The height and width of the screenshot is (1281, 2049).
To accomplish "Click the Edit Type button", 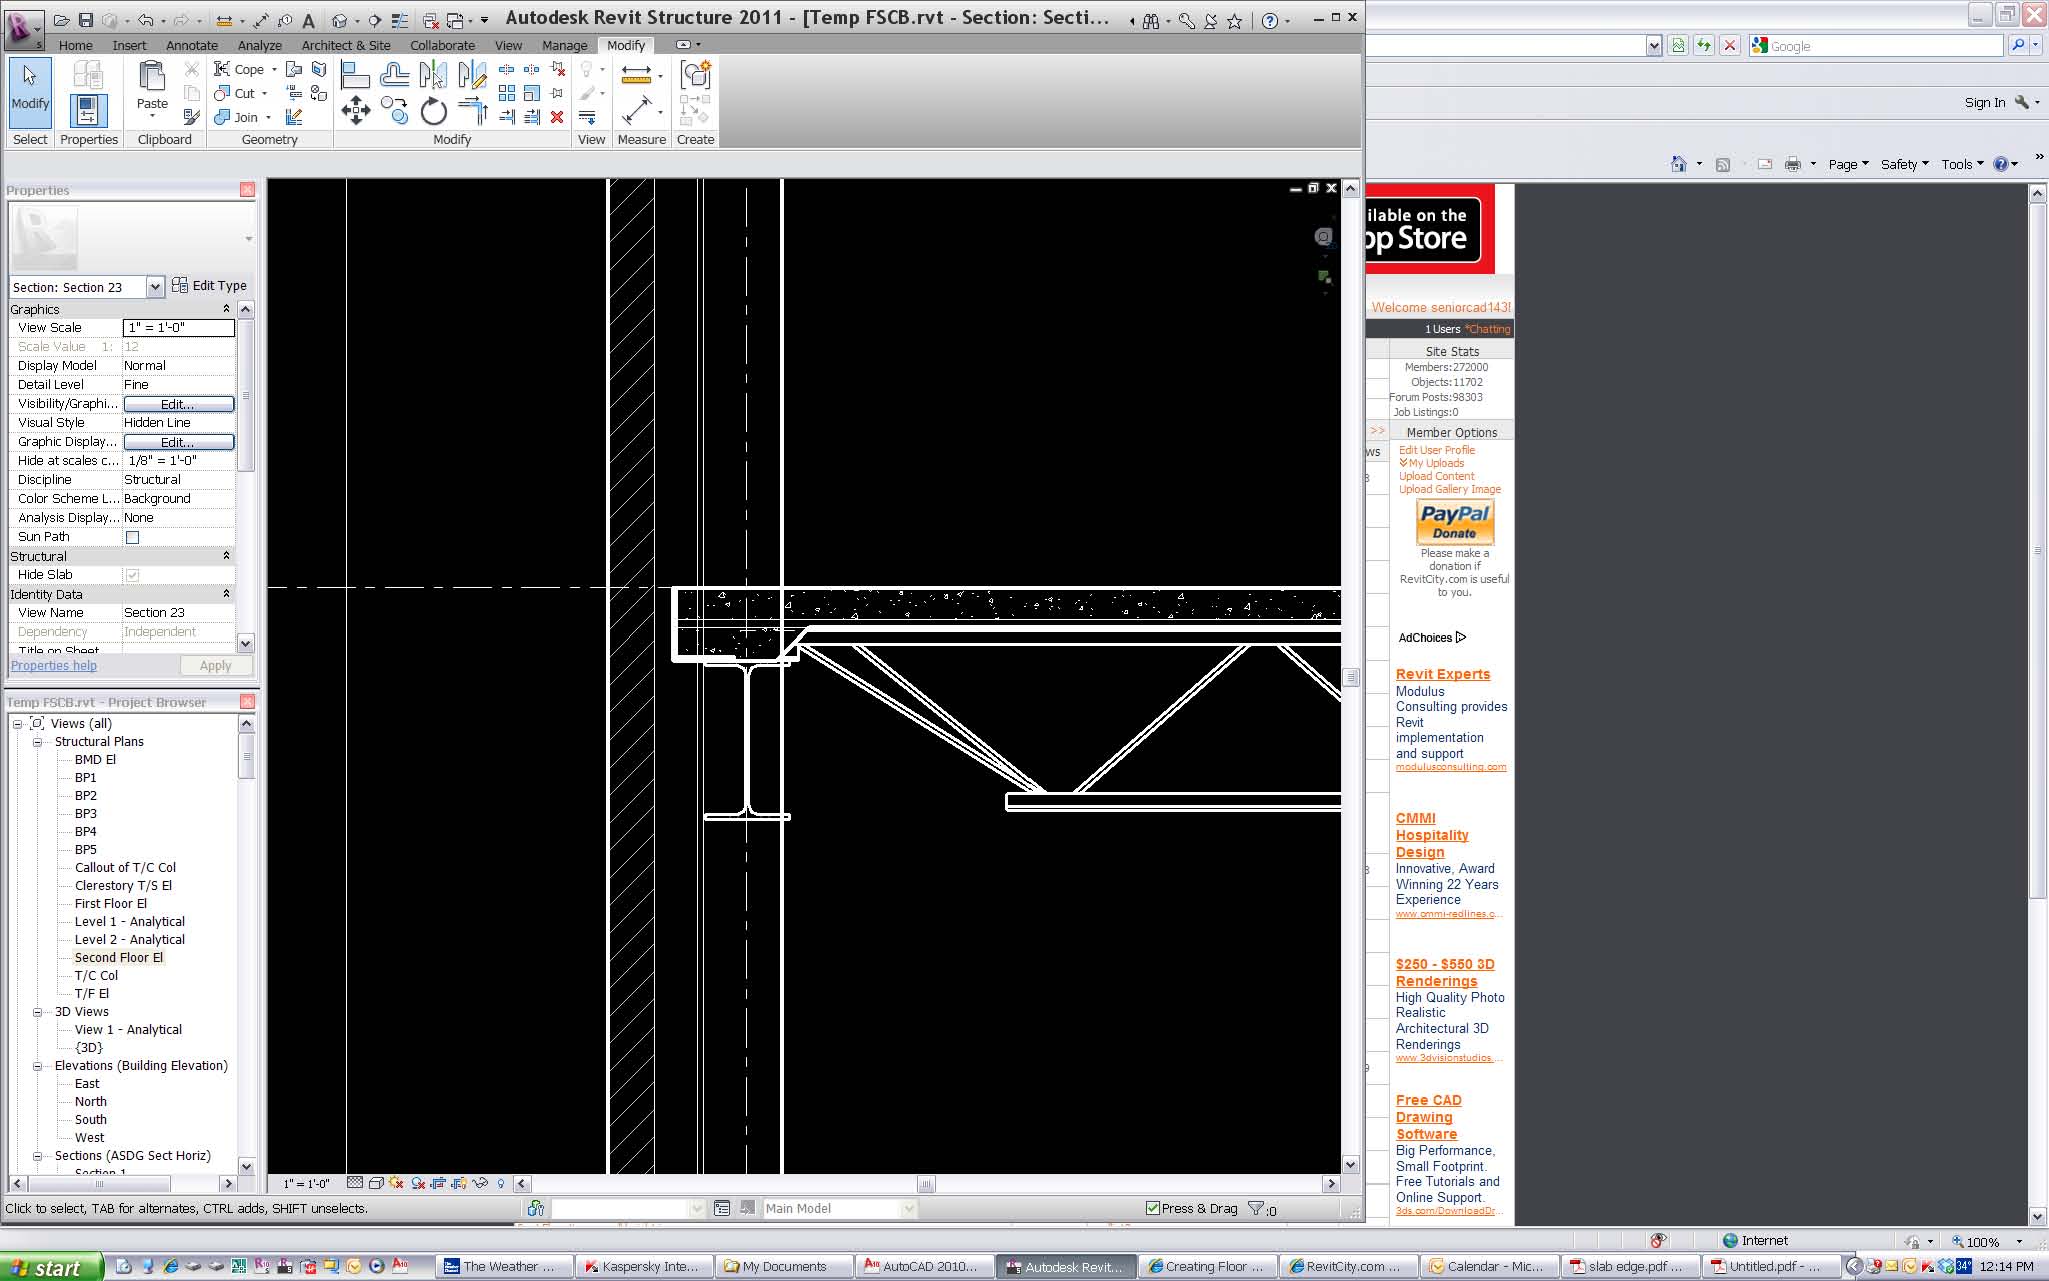I will (209, 285).
